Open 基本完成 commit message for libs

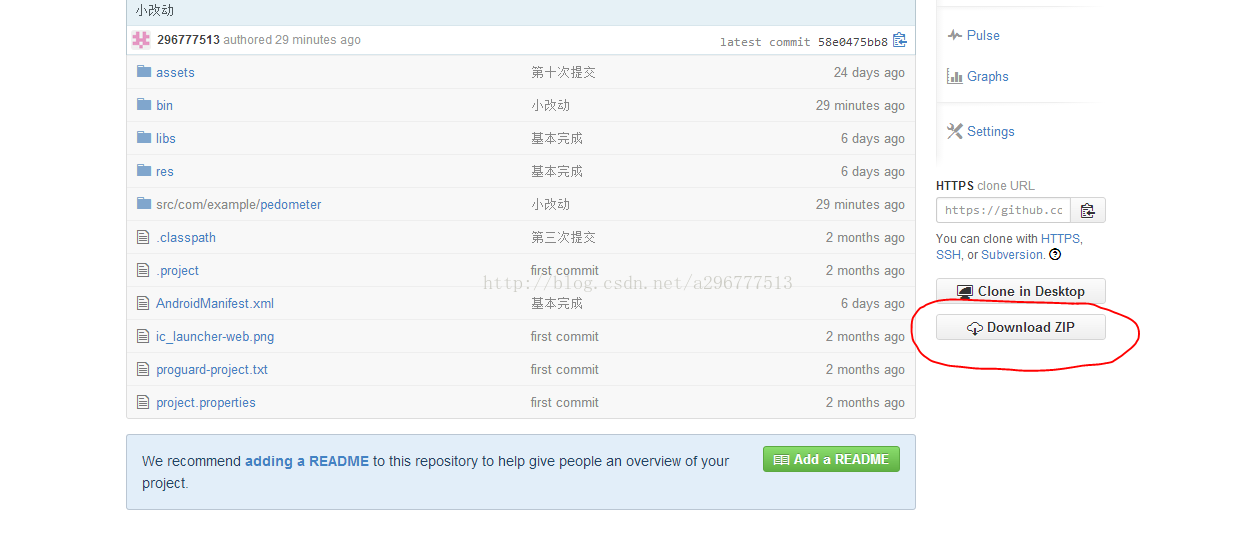[557, 138]
